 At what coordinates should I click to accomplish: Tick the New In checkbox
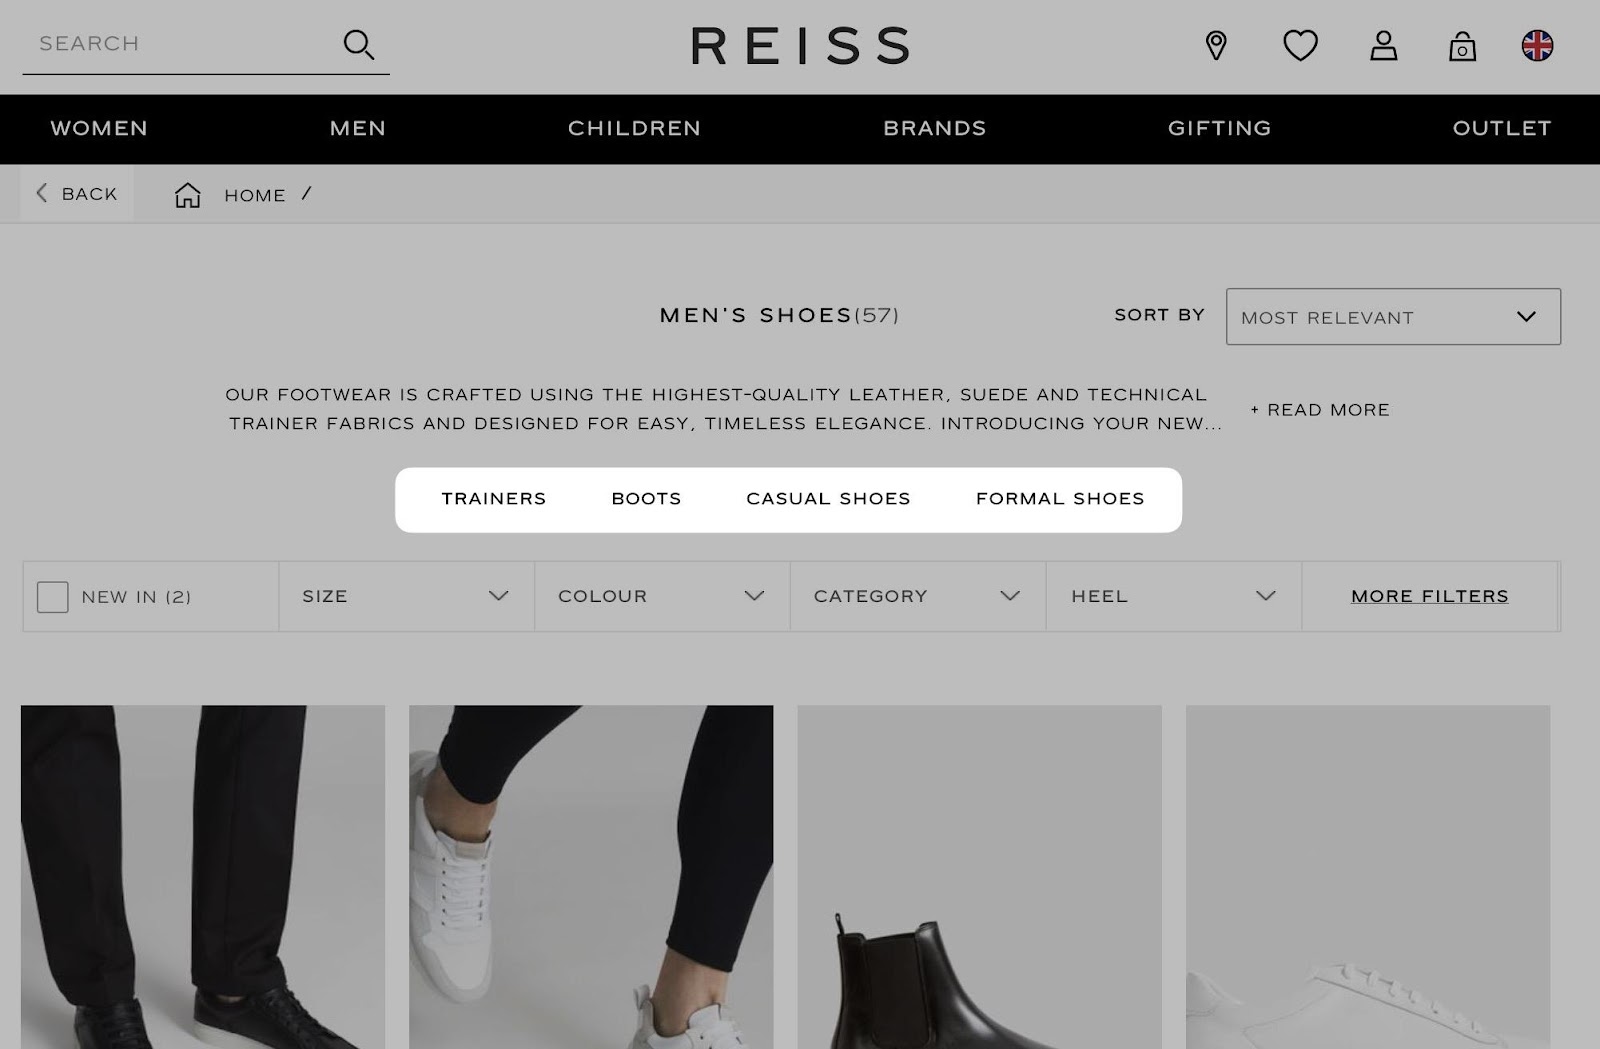tap(52, 597)
